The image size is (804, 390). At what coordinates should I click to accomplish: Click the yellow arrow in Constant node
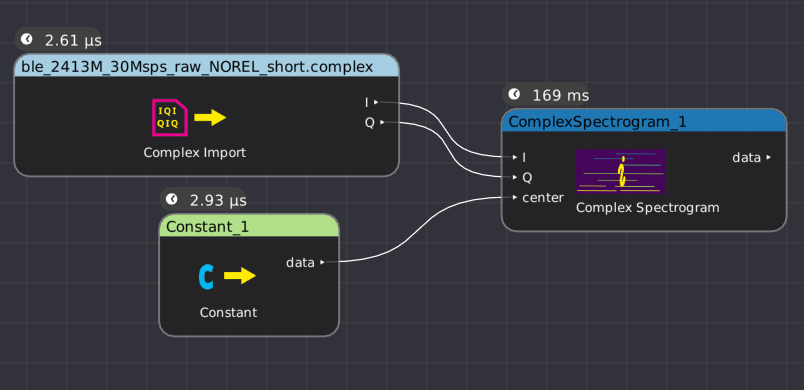tap(240, 276)
